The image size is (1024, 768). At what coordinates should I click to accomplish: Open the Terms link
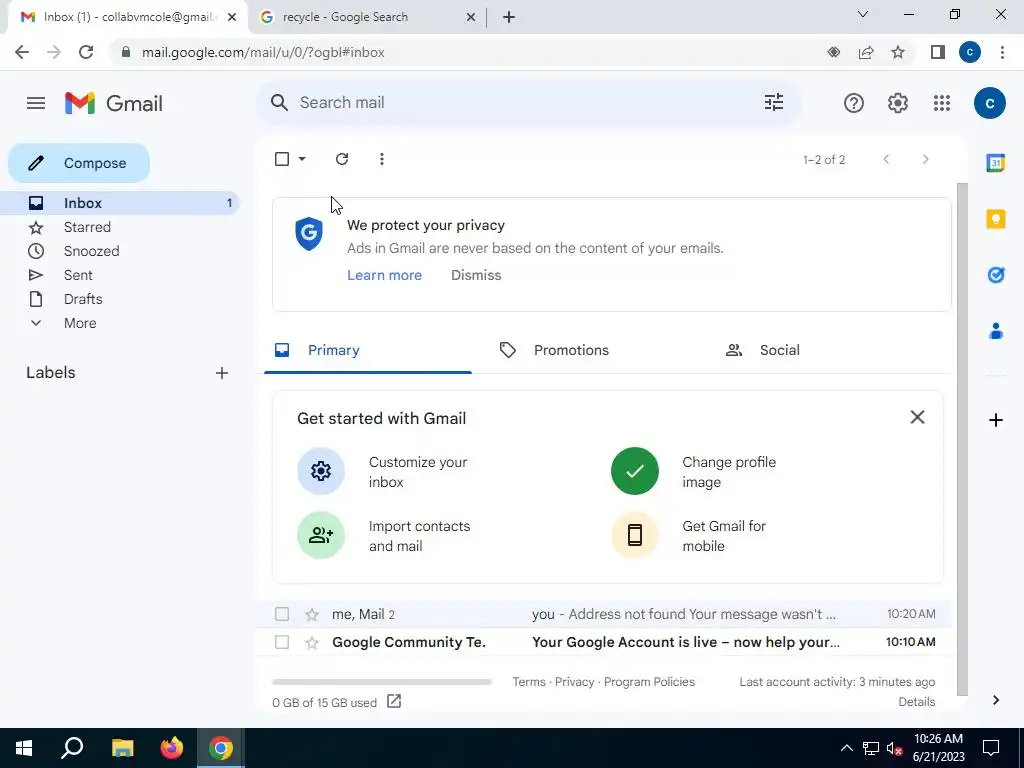(x=529, y=682)
